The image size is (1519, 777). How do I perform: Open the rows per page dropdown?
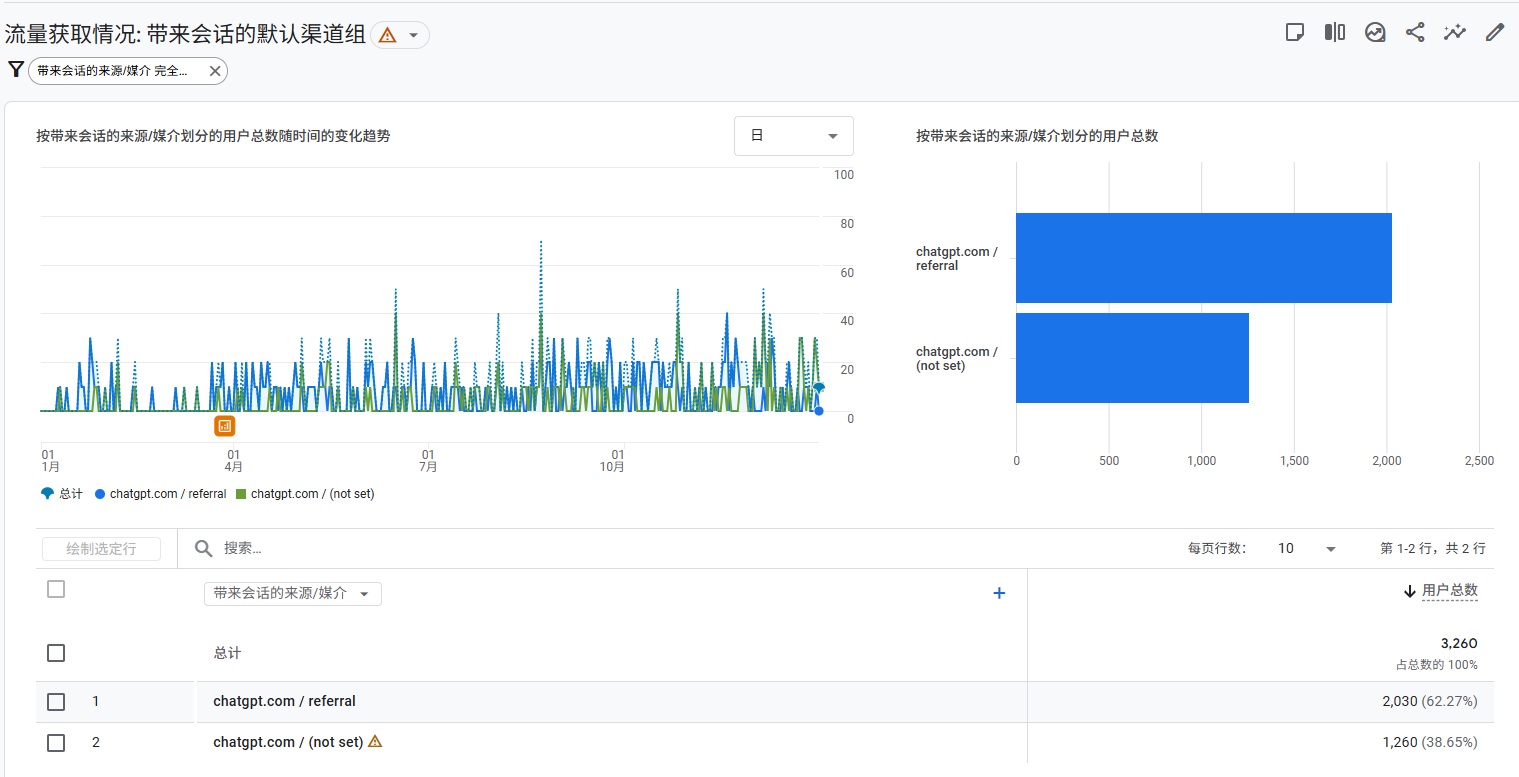tap(1306, 548)
